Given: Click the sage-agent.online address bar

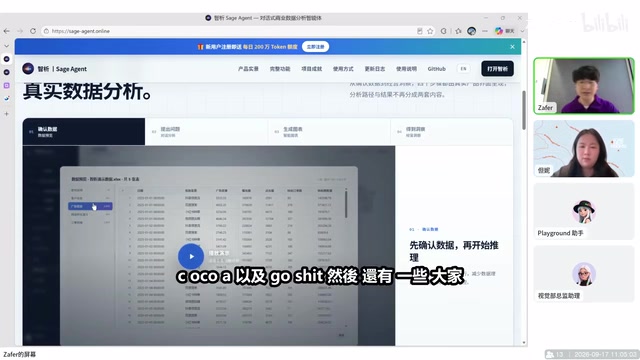Looking at the screenshot, I should tap(229, 31).
